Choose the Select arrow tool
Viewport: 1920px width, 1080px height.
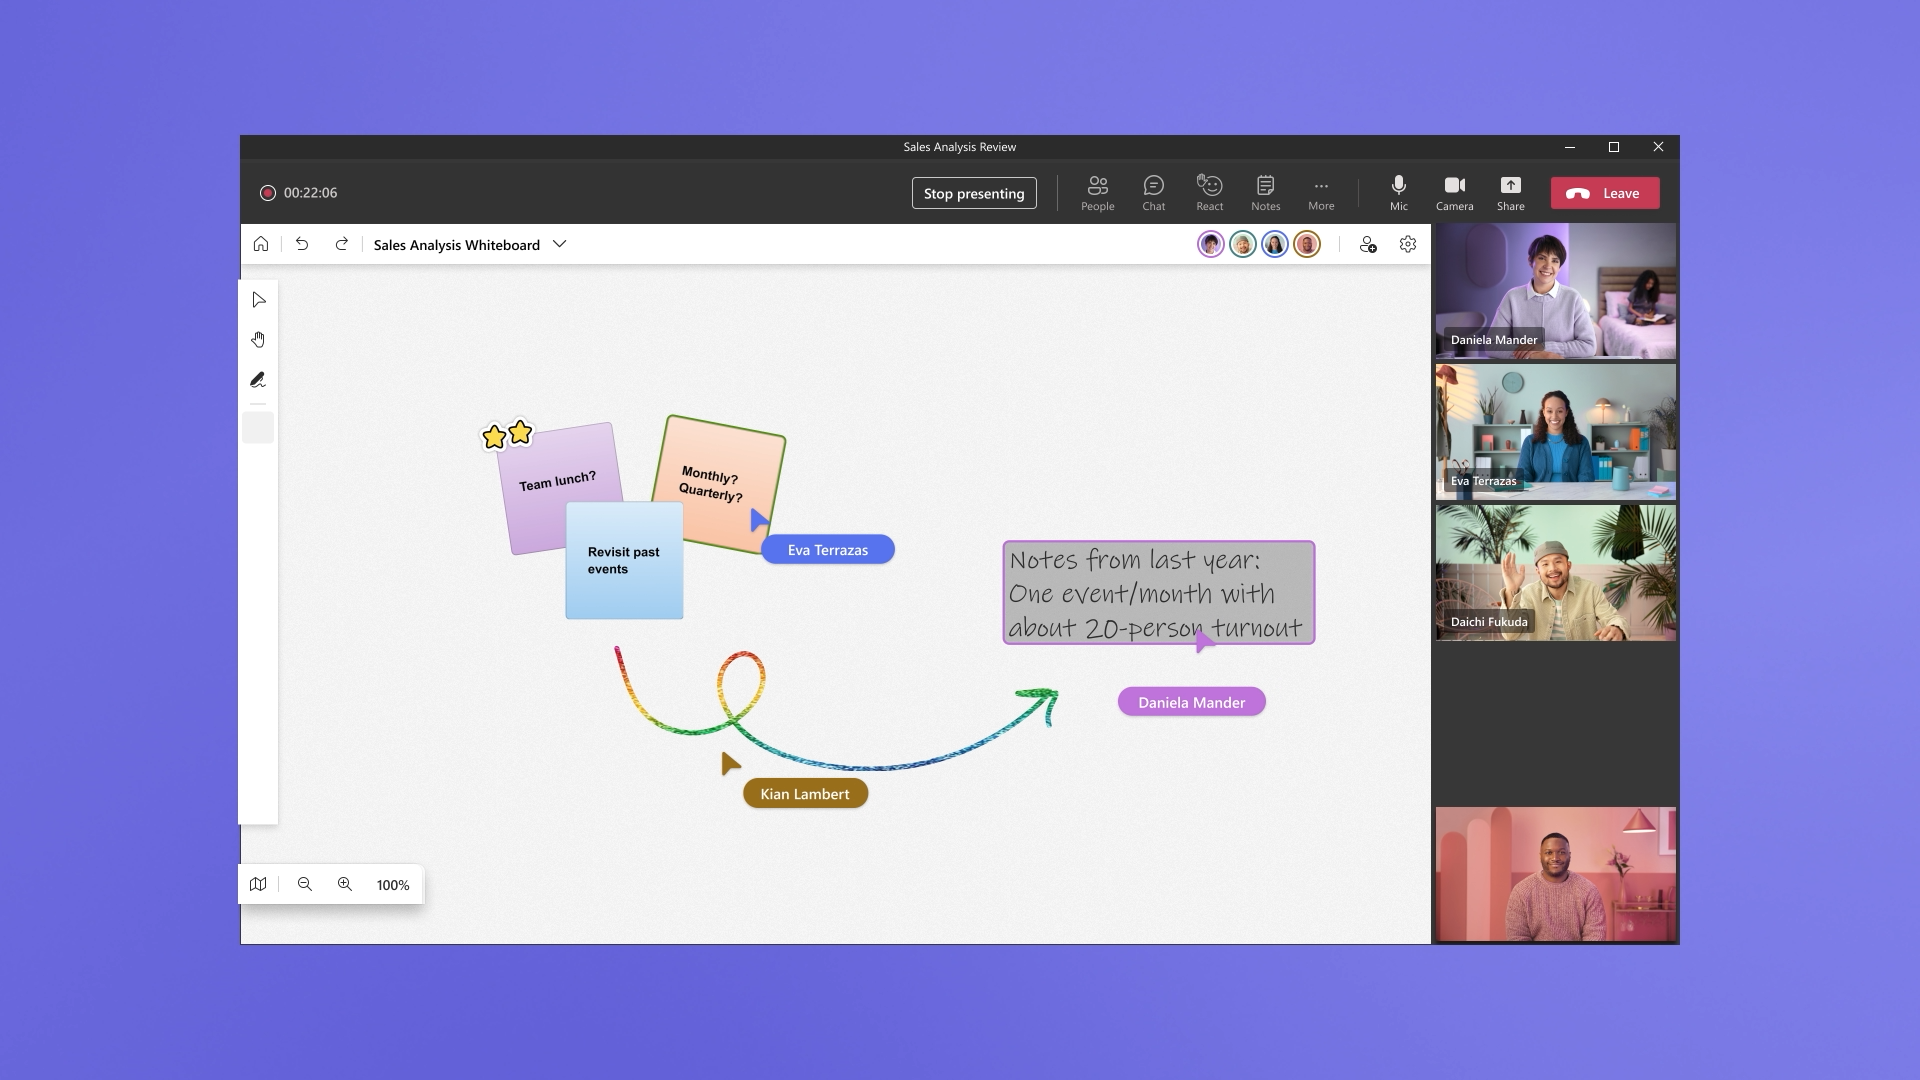pos(258,300)
